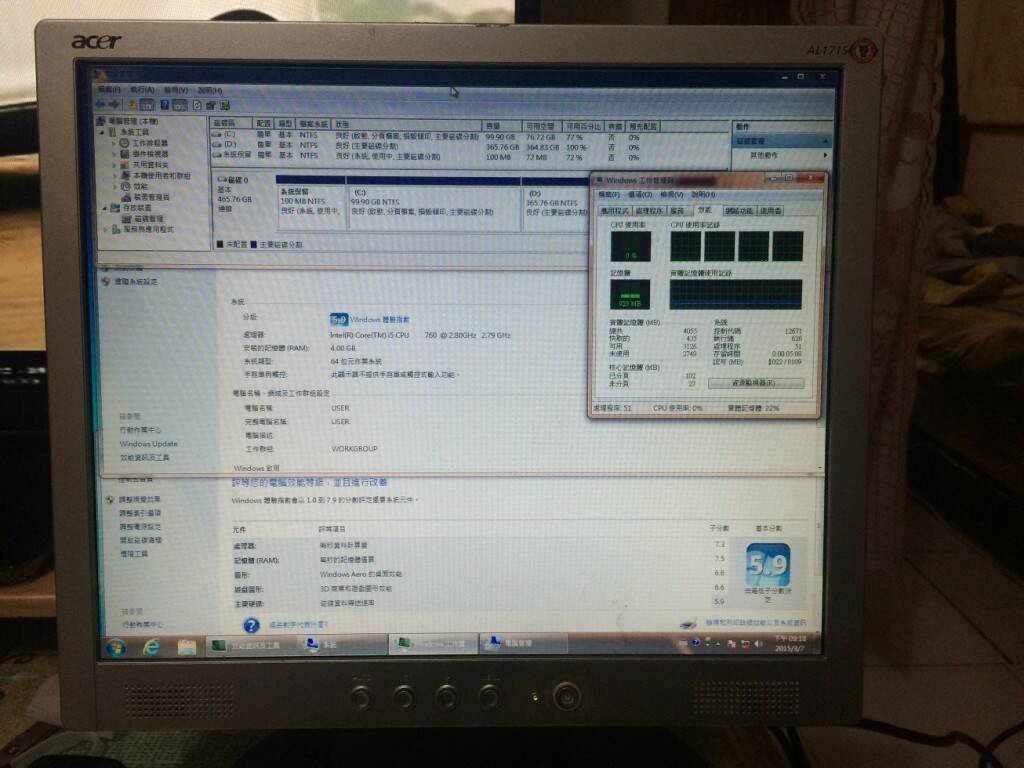
Task: Select the 本機使用者和群組 tree node
Action: coord(155,176)
